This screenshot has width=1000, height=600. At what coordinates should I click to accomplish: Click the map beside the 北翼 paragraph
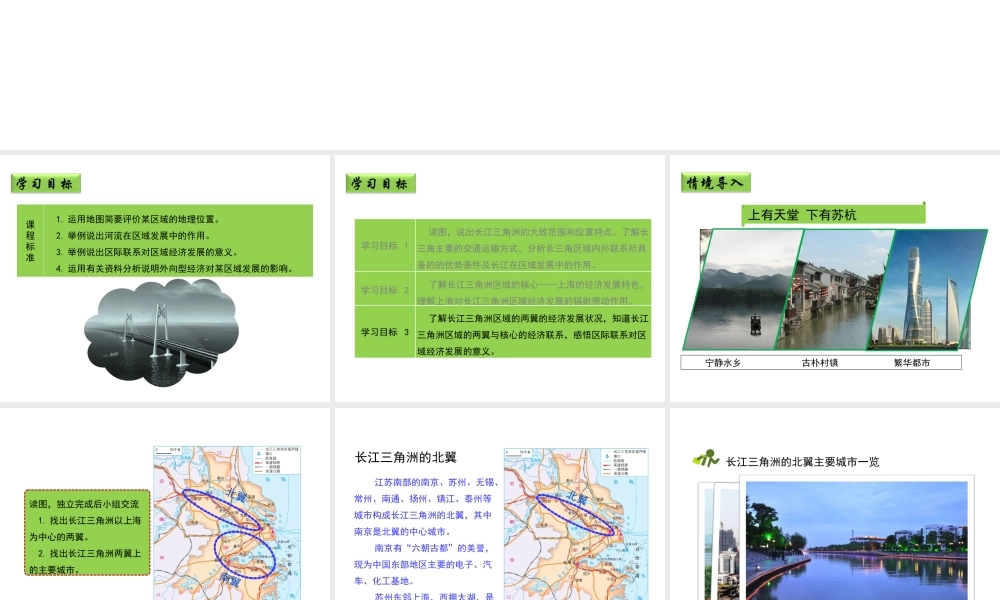577,524
